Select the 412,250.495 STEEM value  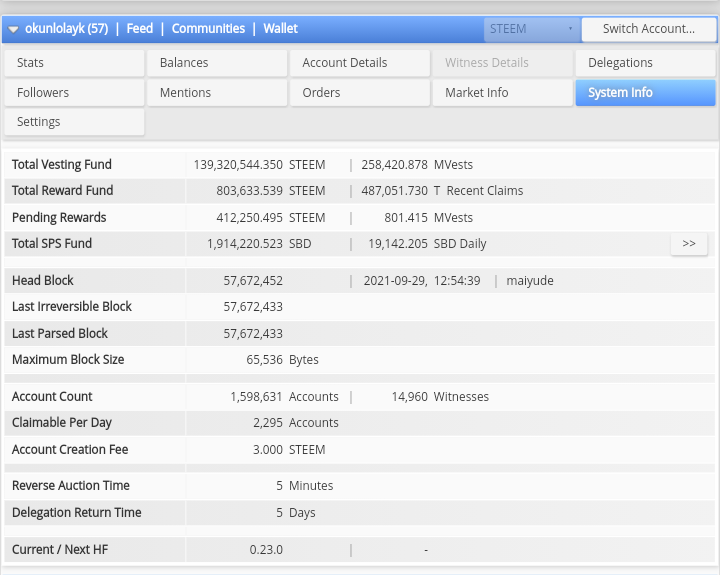point(270,218)
